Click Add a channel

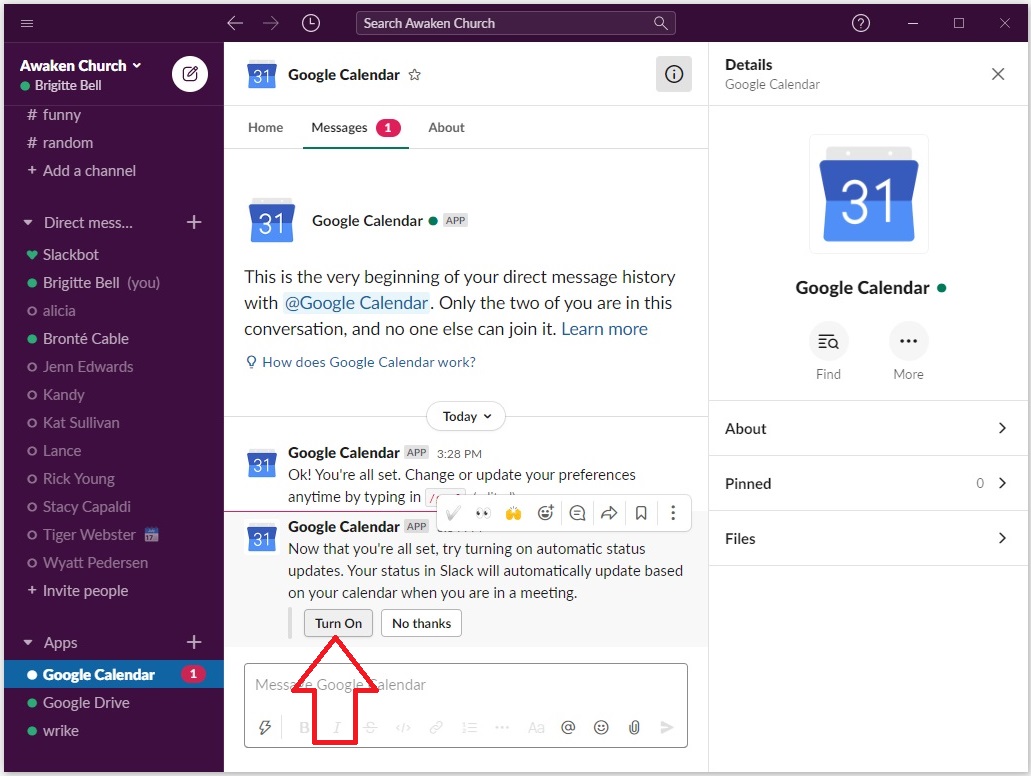[82, 171]
